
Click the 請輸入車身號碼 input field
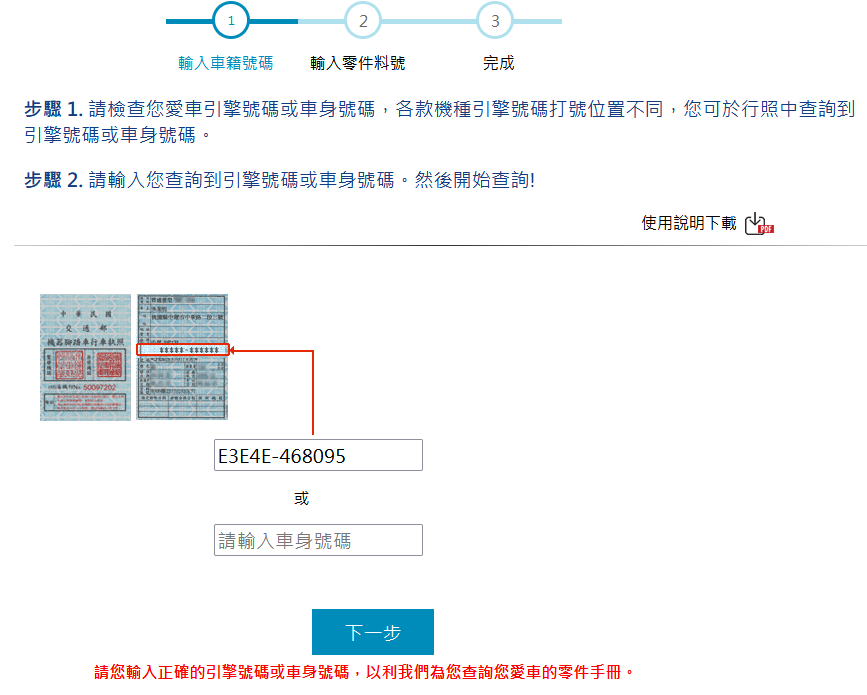[x=318, y=541]
